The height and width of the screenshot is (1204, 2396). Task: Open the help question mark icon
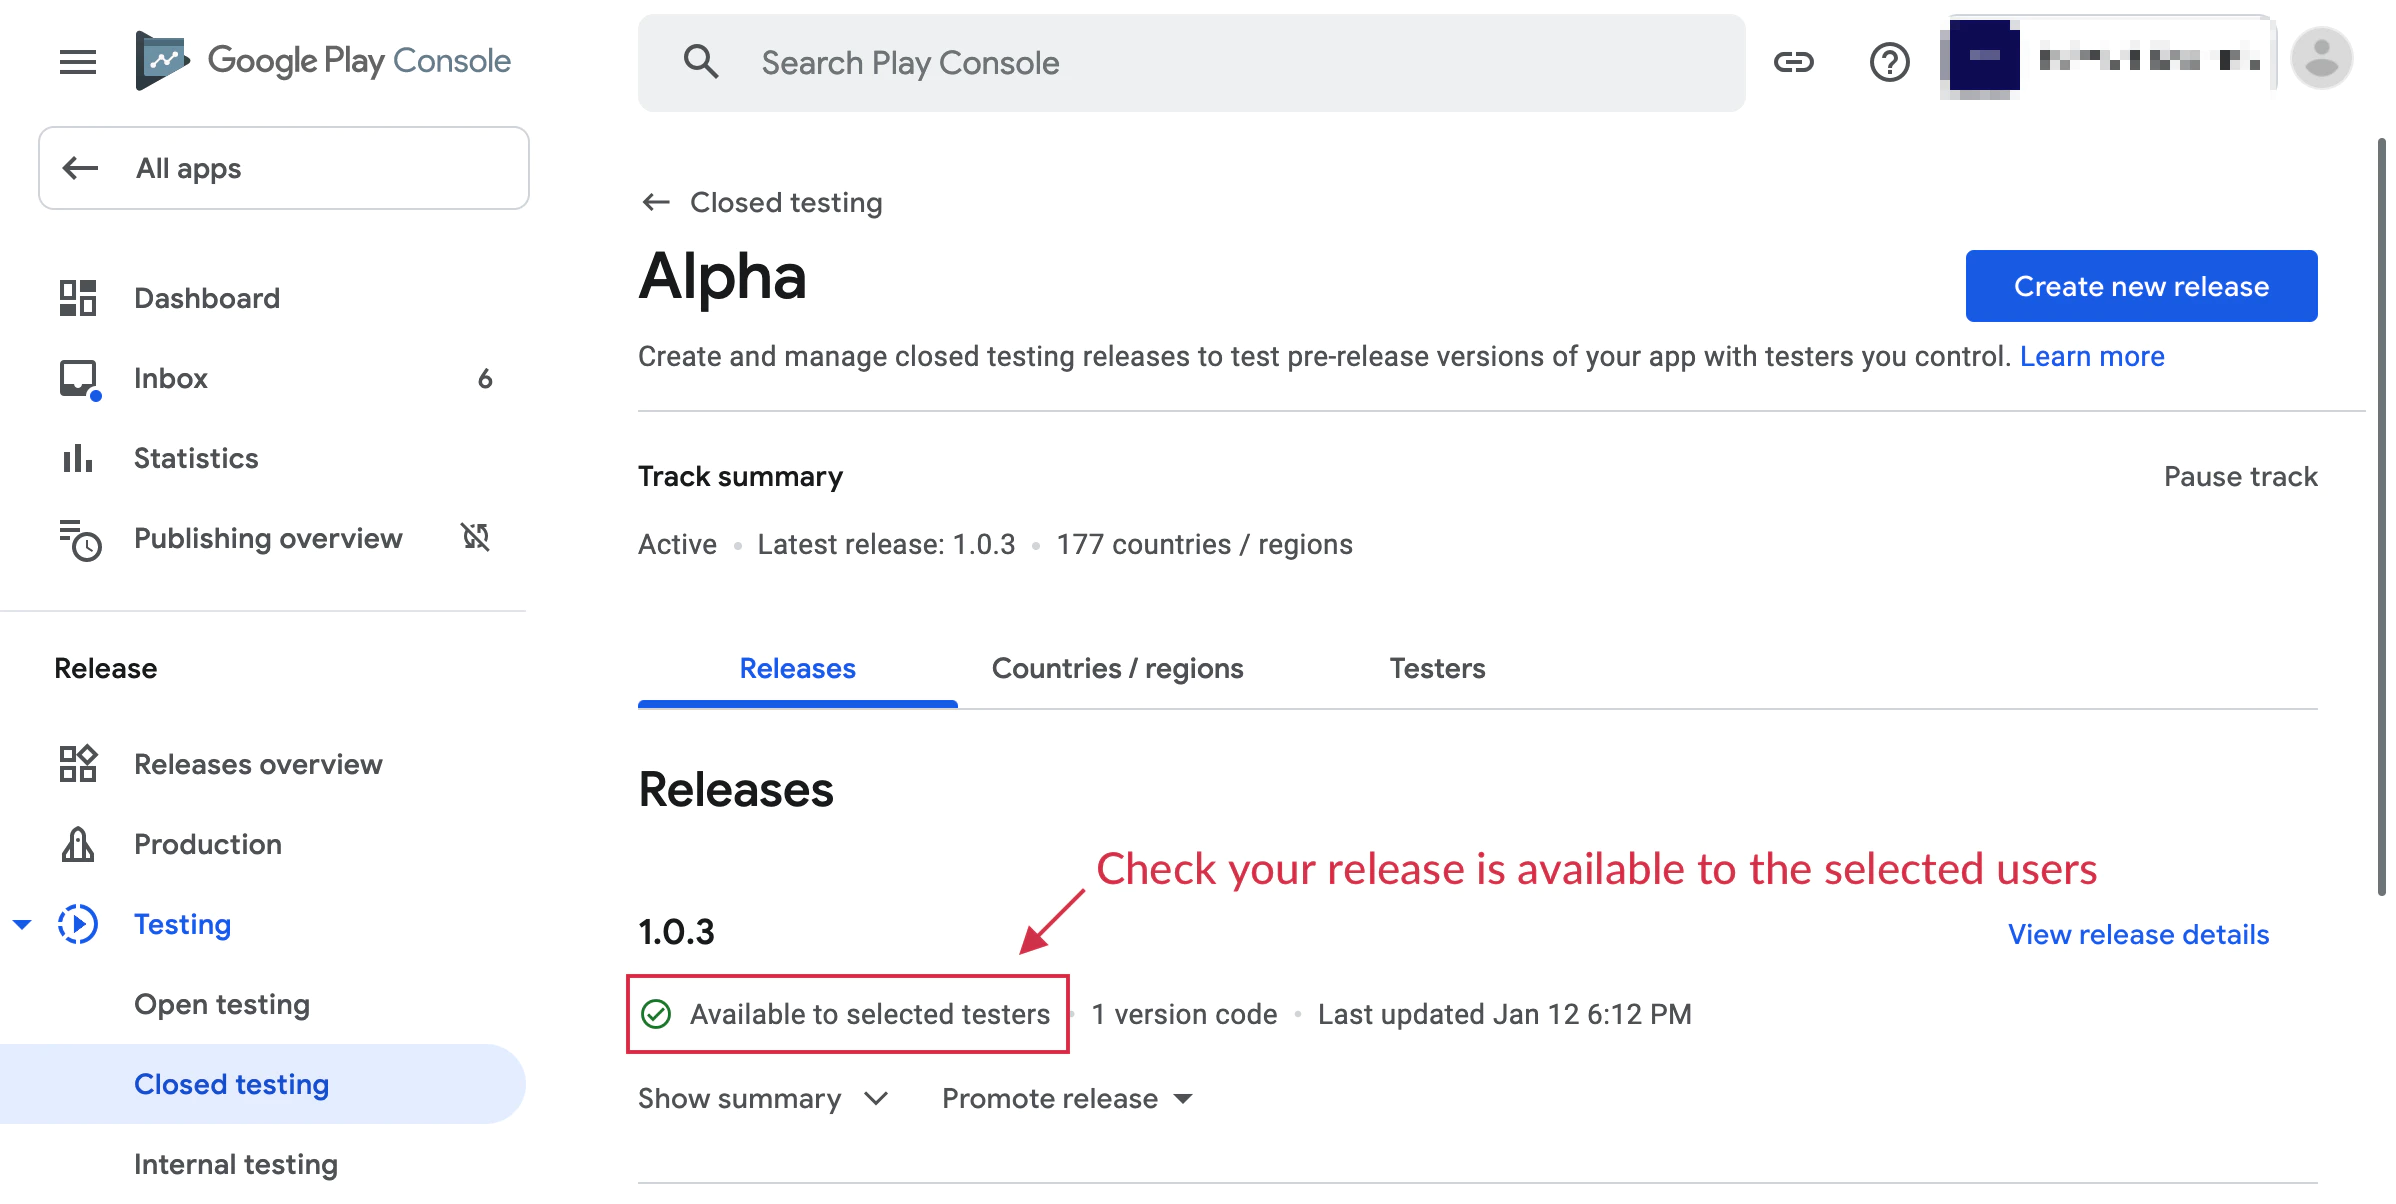coord(1889,62)
